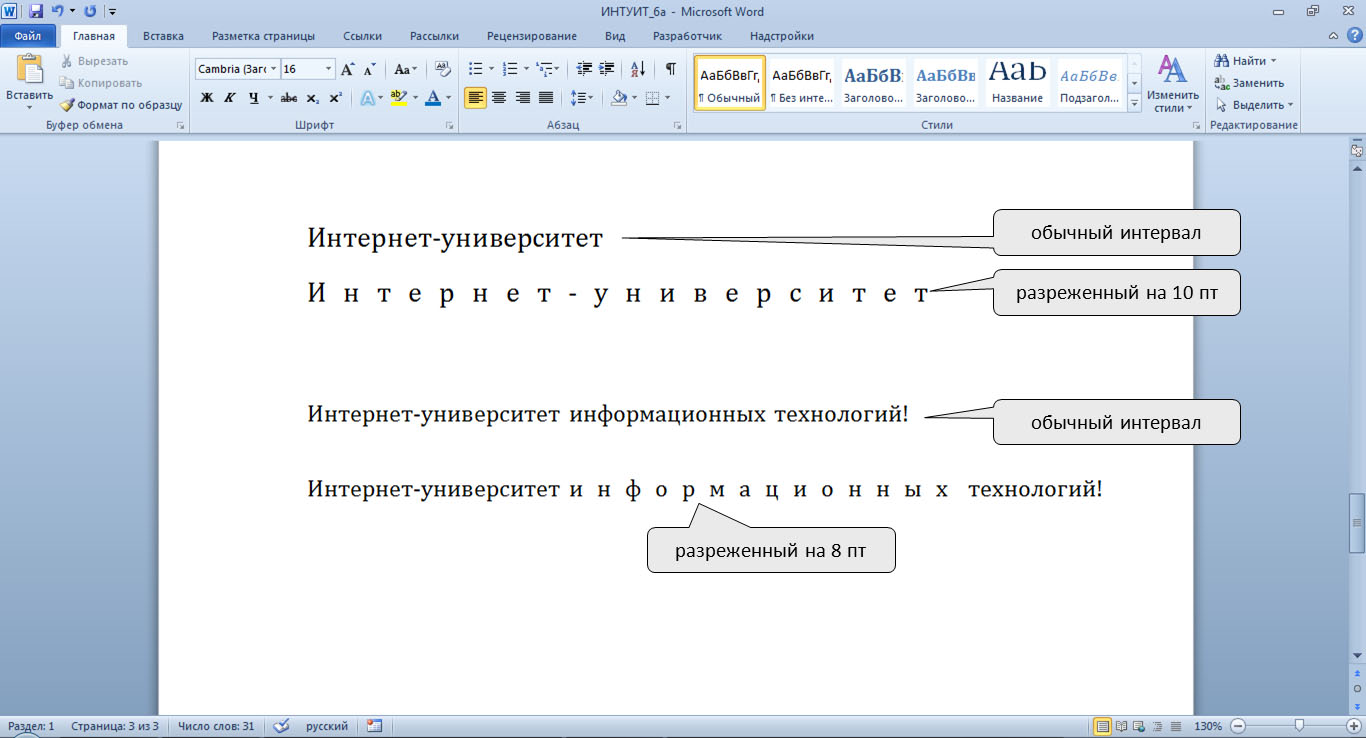
Task: Click the vertical scrollbar thumb
Action: tap(1357, 523)
